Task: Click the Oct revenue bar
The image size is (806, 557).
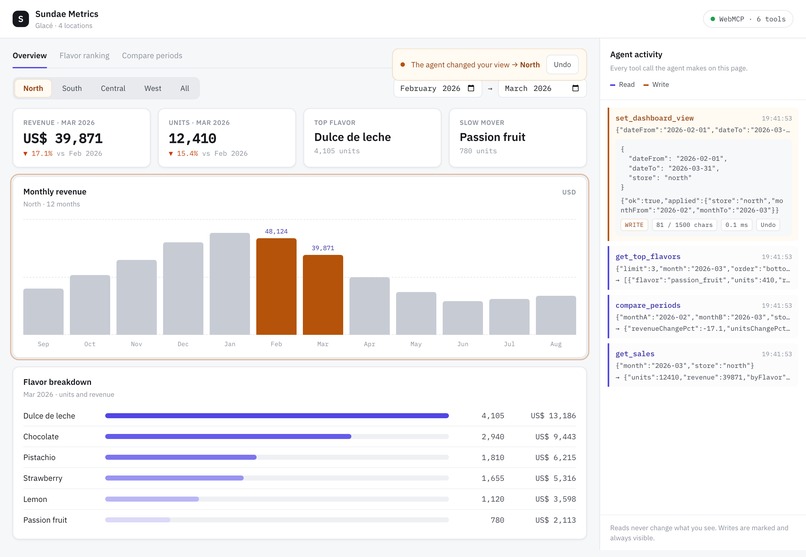Action: pos(90,305)
